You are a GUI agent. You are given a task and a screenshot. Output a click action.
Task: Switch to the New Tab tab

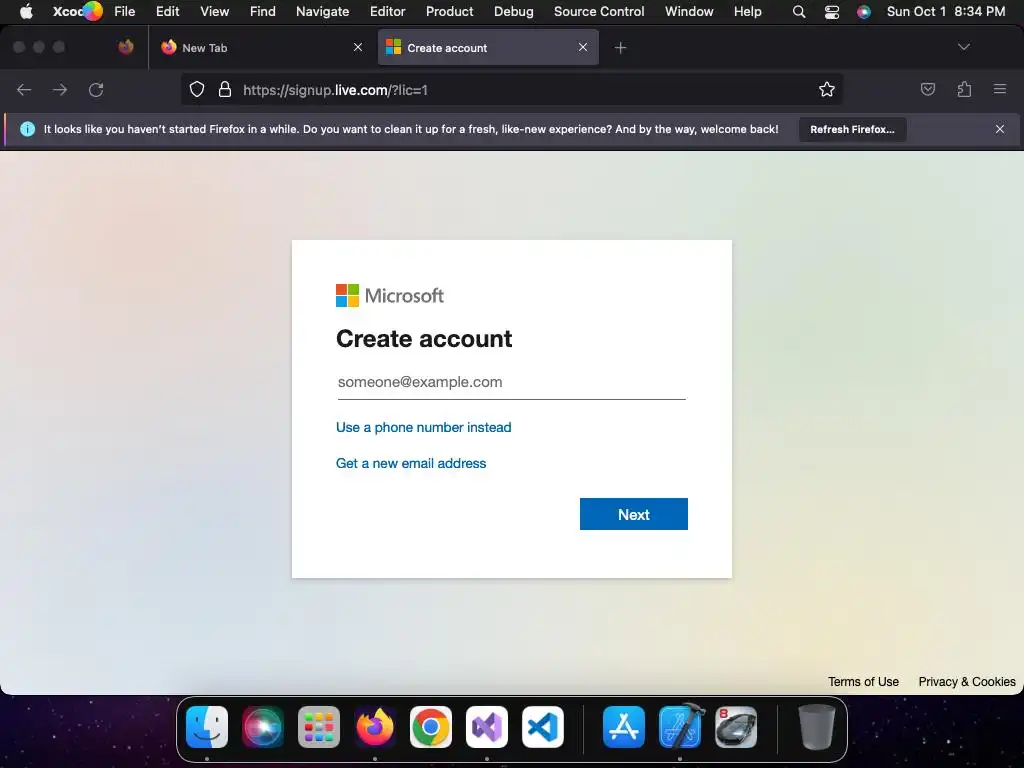click(261, 47)
